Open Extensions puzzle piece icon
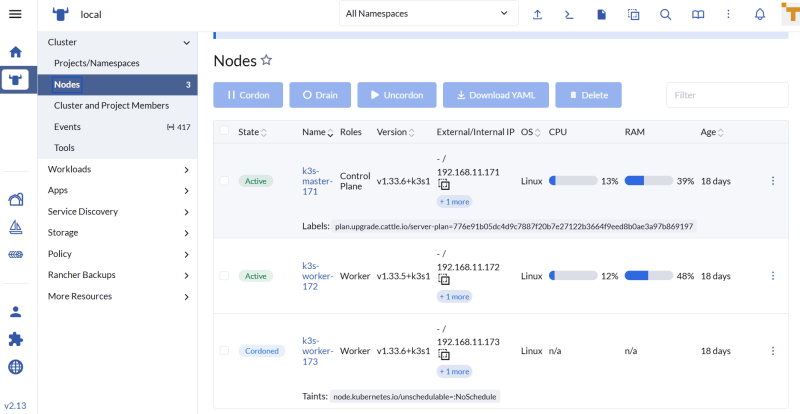This screenshot has height=414, width=800. click(16, 339)
